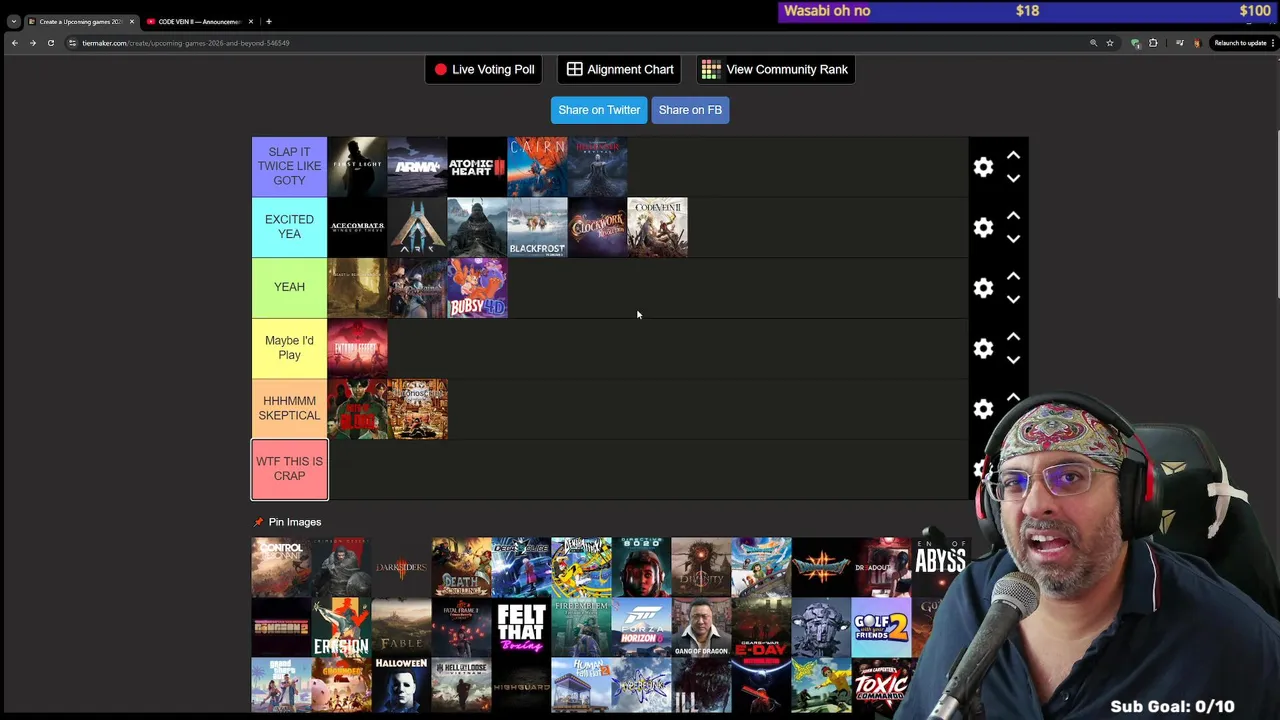Select the ARMA 4 game thumbnail
The image size is (1280, 720).
[x=417, y=167]
